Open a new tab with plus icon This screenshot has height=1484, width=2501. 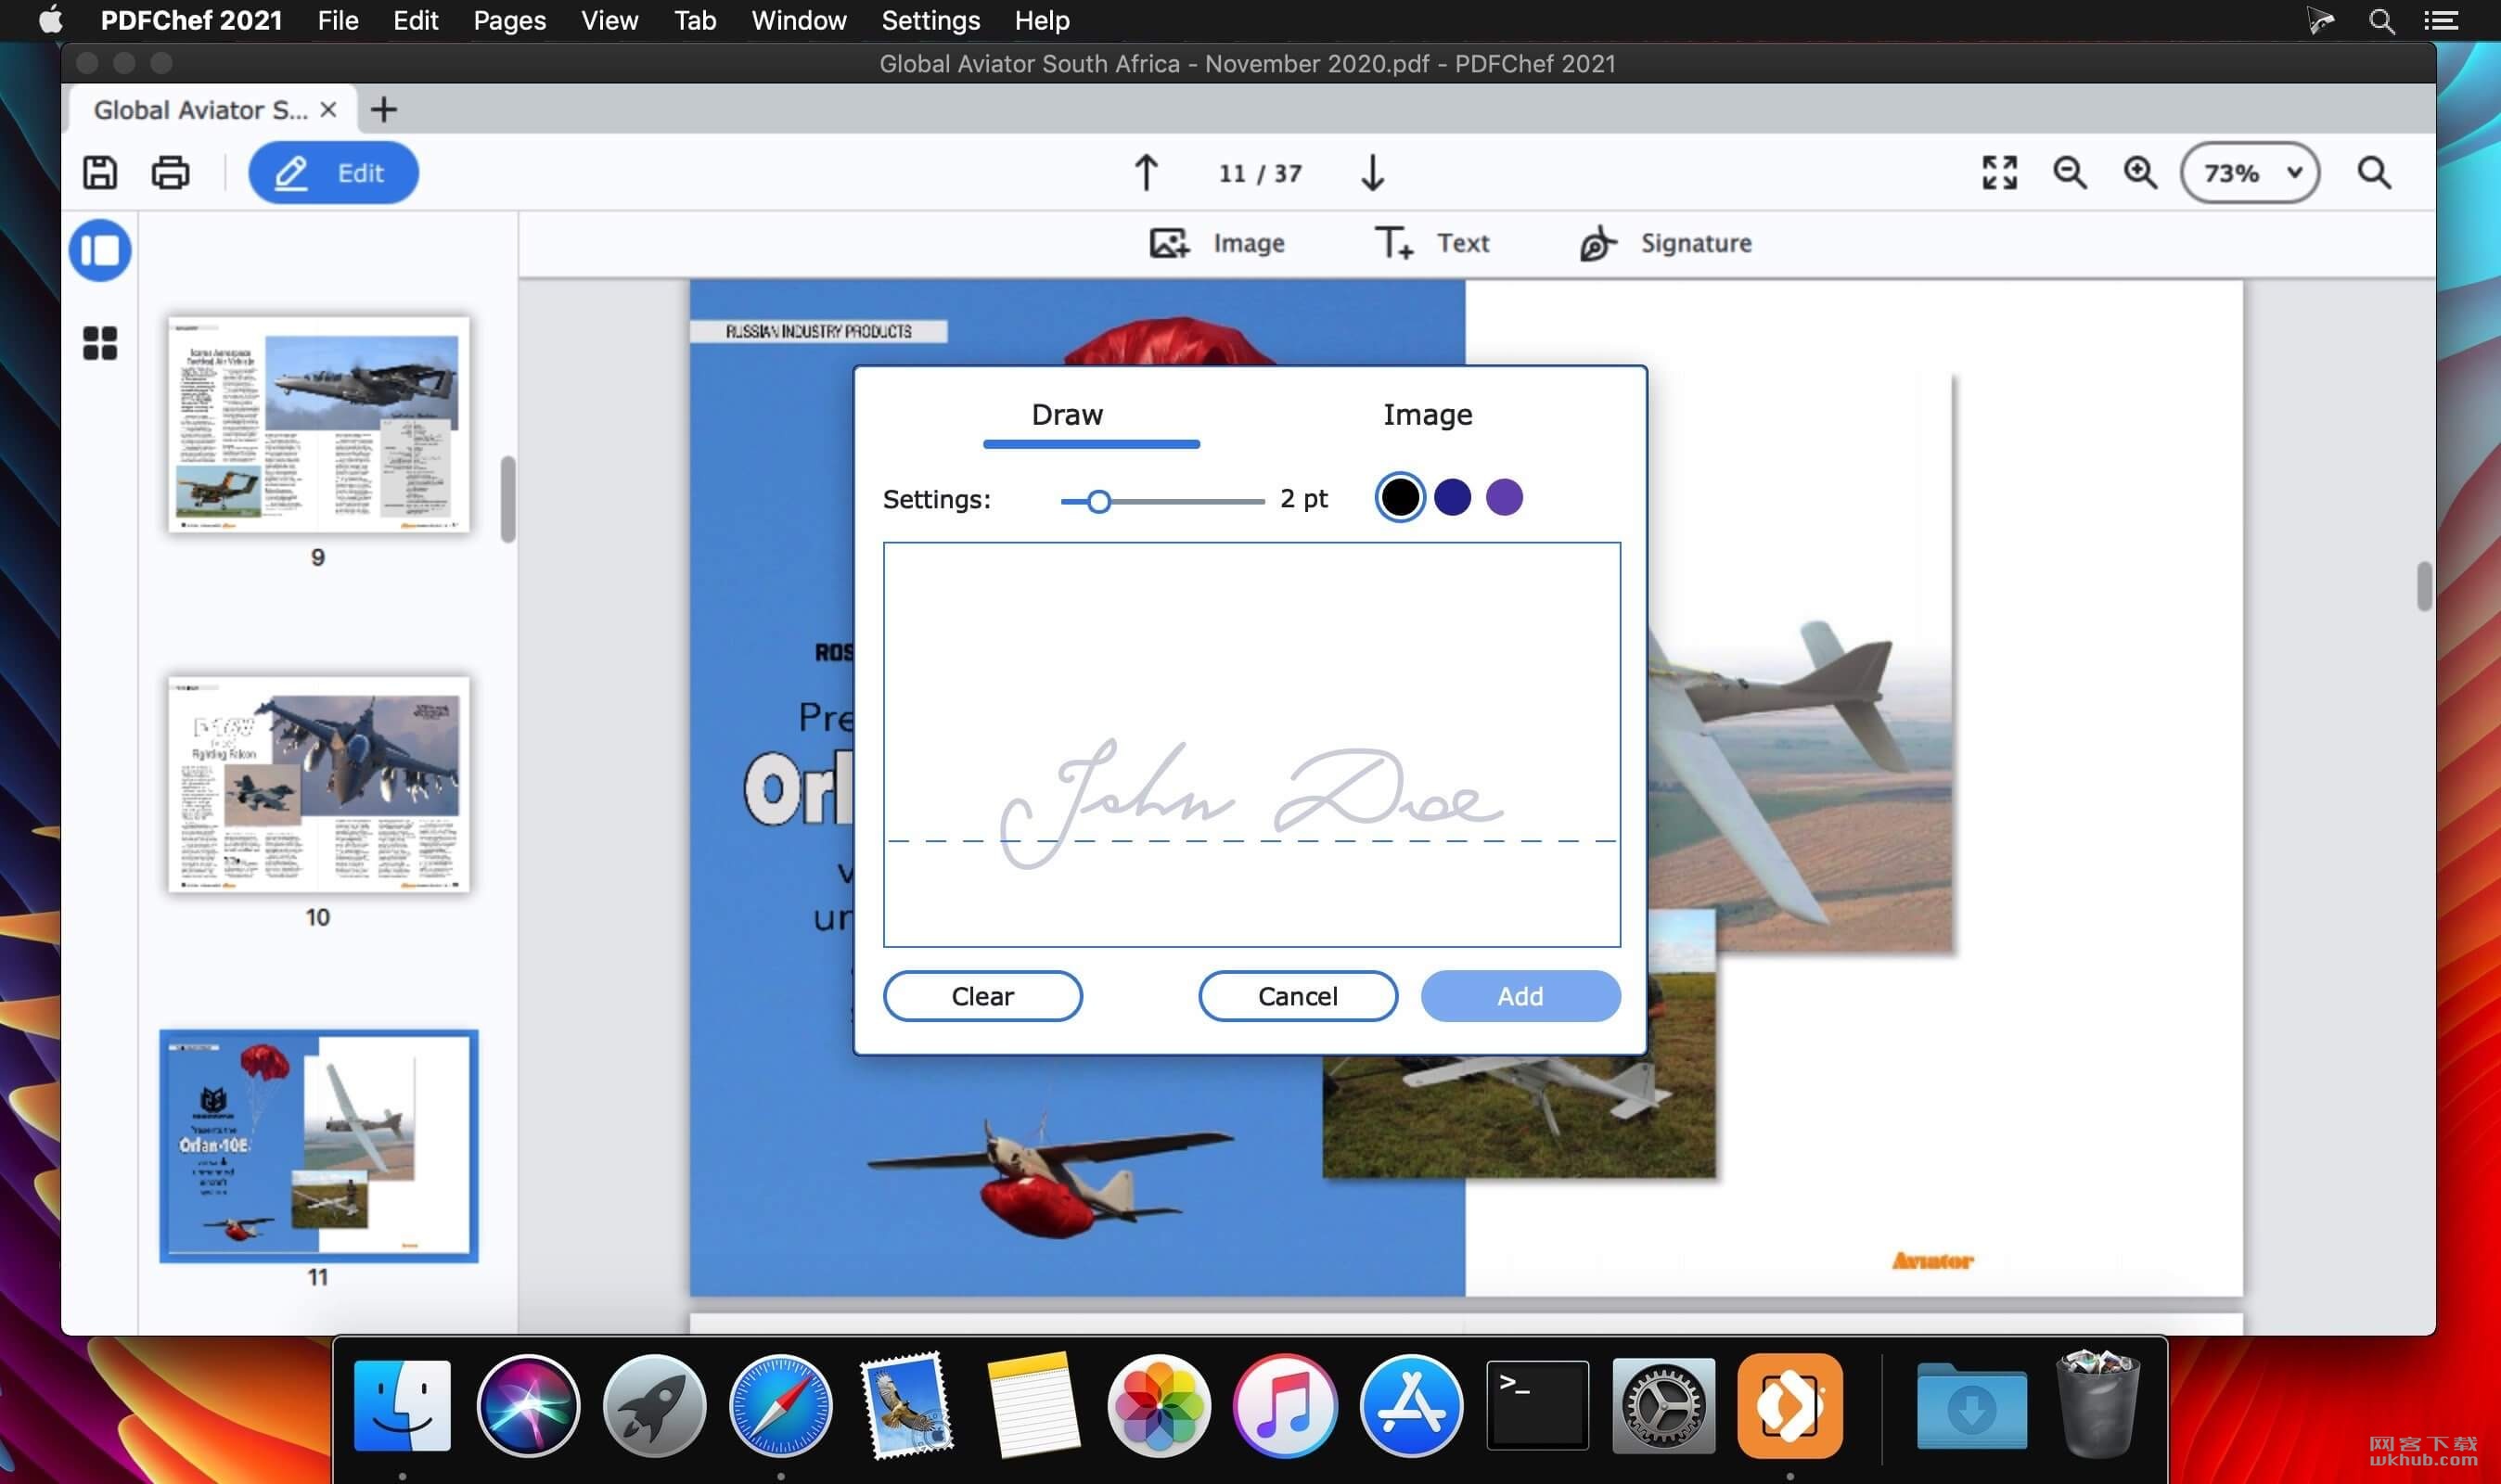384,109
